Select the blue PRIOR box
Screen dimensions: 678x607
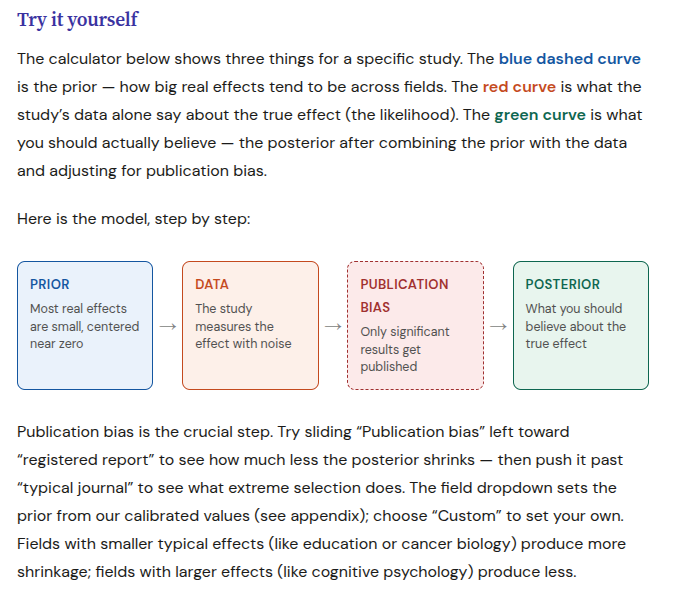click(x=85, y=326)
